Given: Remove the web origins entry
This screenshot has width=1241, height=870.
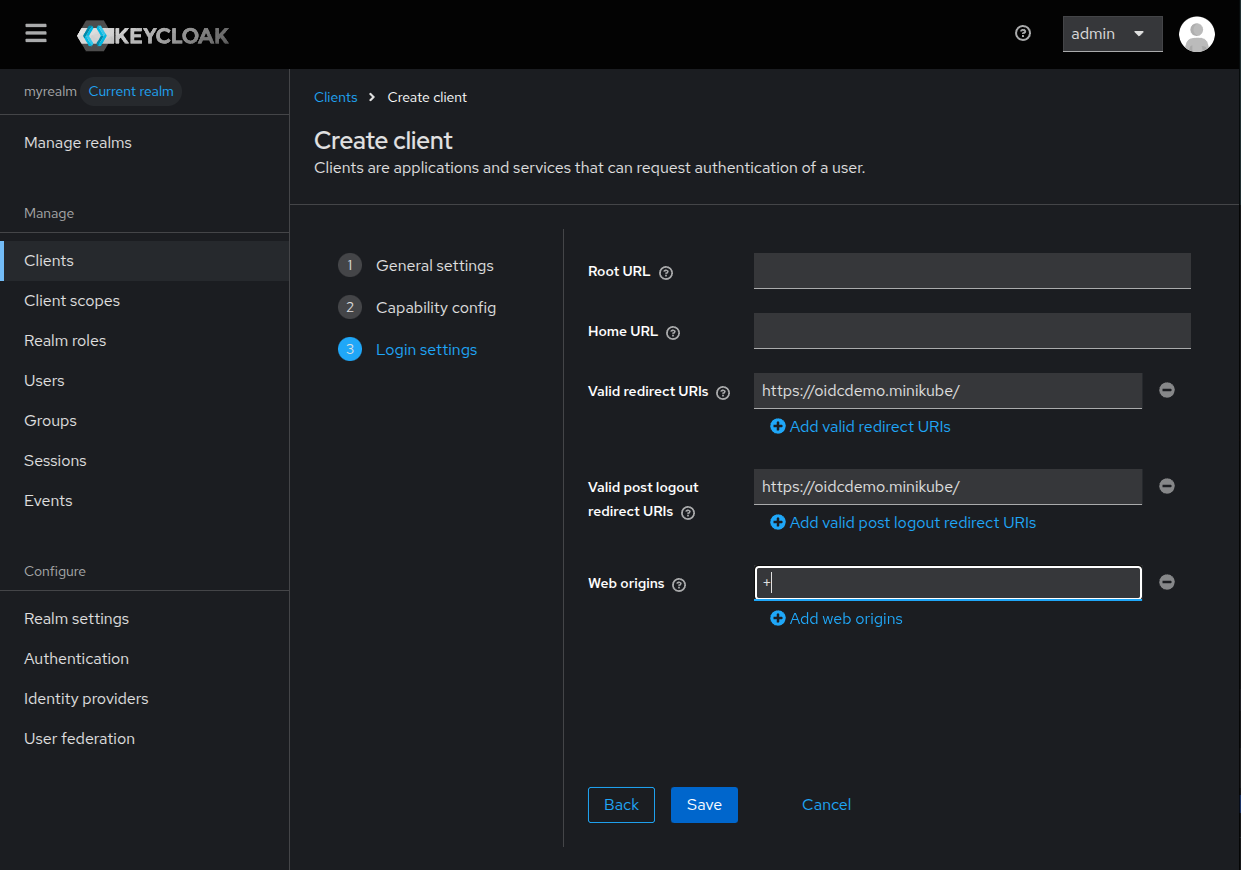Looking at the screenshot, I should [1166, 582].
